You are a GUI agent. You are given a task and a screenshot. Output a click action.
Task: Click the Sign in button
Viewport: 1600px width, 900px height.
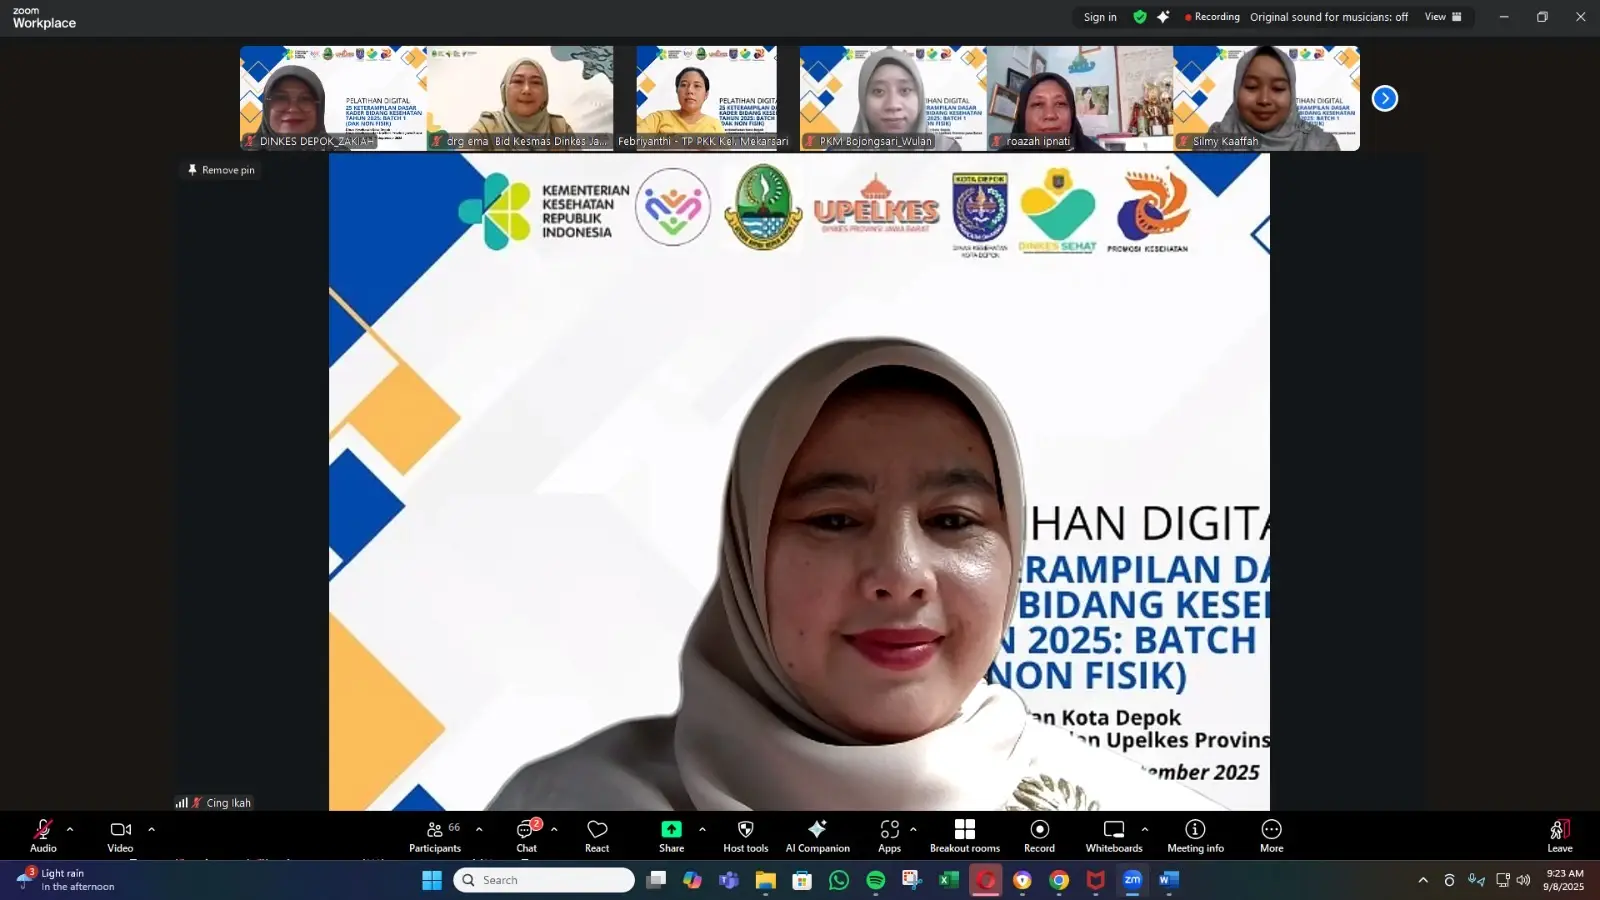1100,17
